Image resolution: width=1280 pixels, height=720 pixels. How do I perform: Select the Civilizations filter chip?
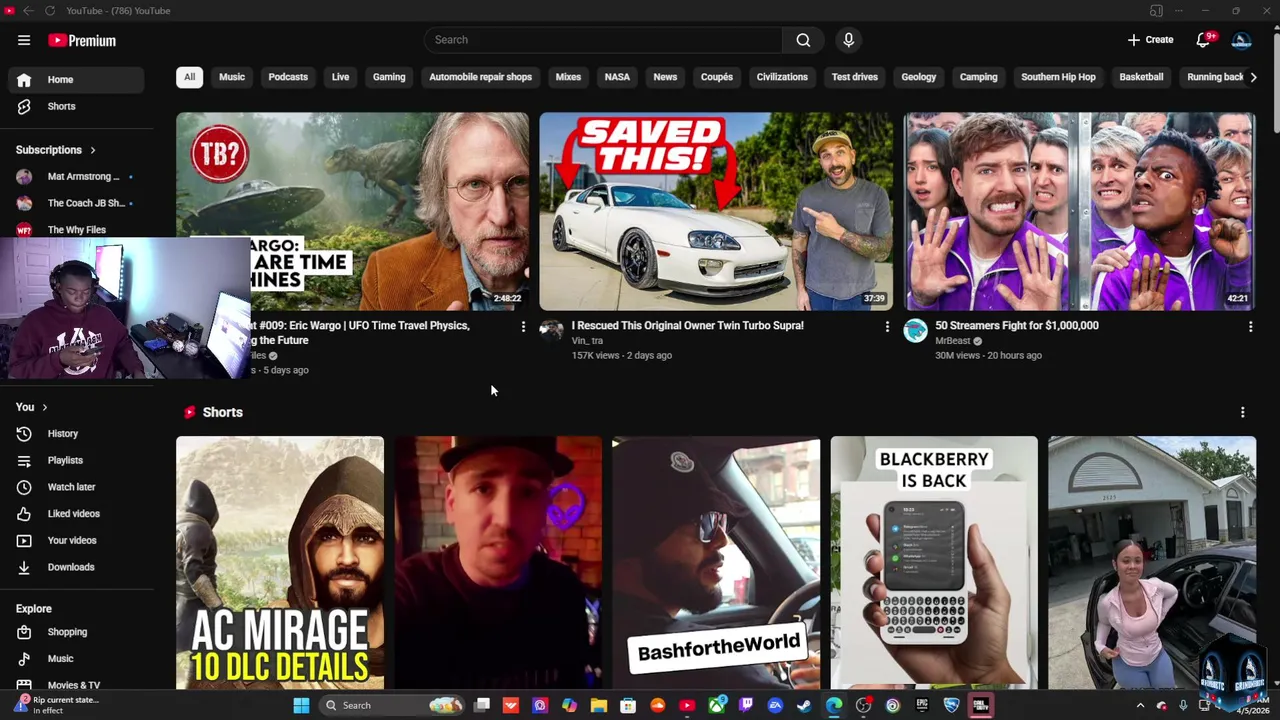(x=782, y=77)
